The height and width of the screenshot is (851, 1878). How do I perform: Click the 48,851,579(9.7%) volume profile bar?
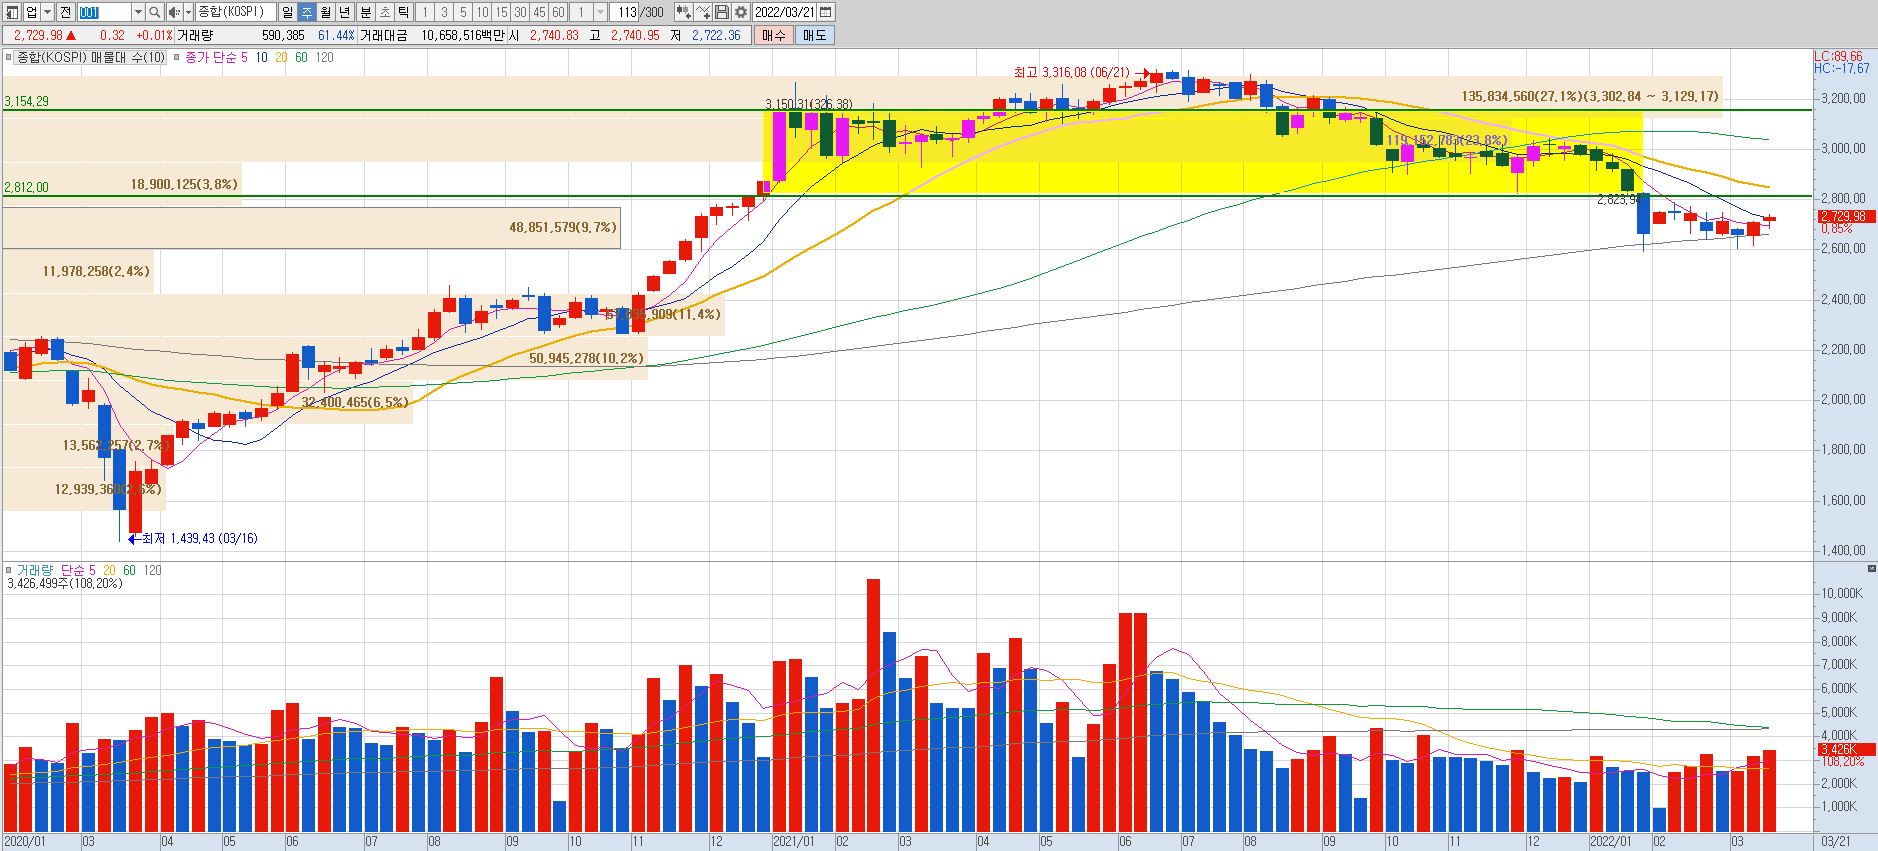pos(311,228)
